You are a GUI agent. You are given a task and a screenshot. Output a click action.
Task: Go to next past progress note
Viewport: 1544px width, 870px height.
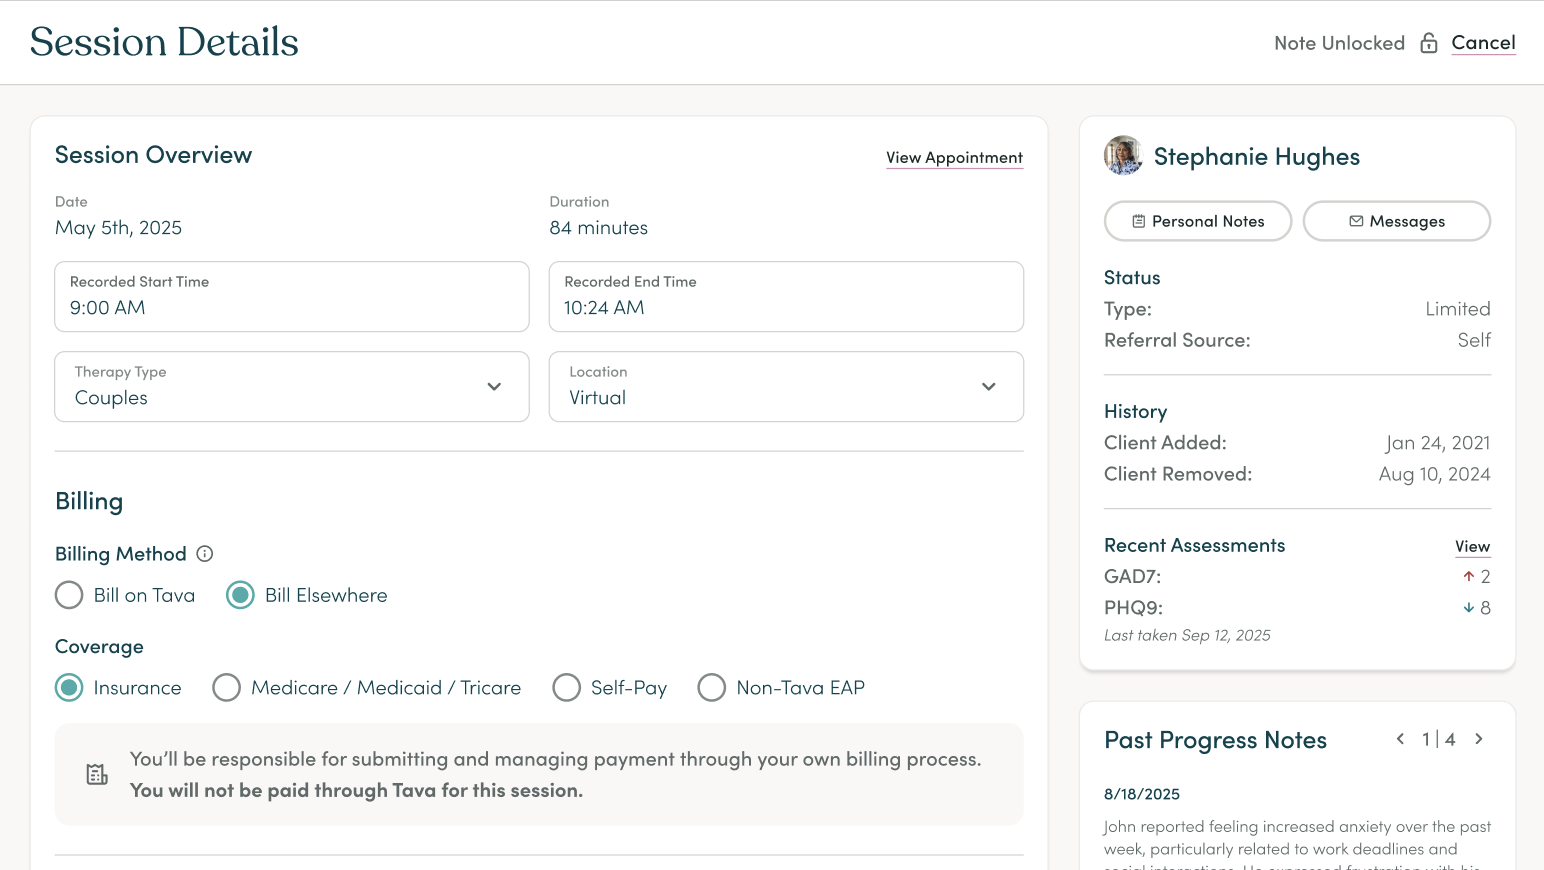tap(1479, 739)
